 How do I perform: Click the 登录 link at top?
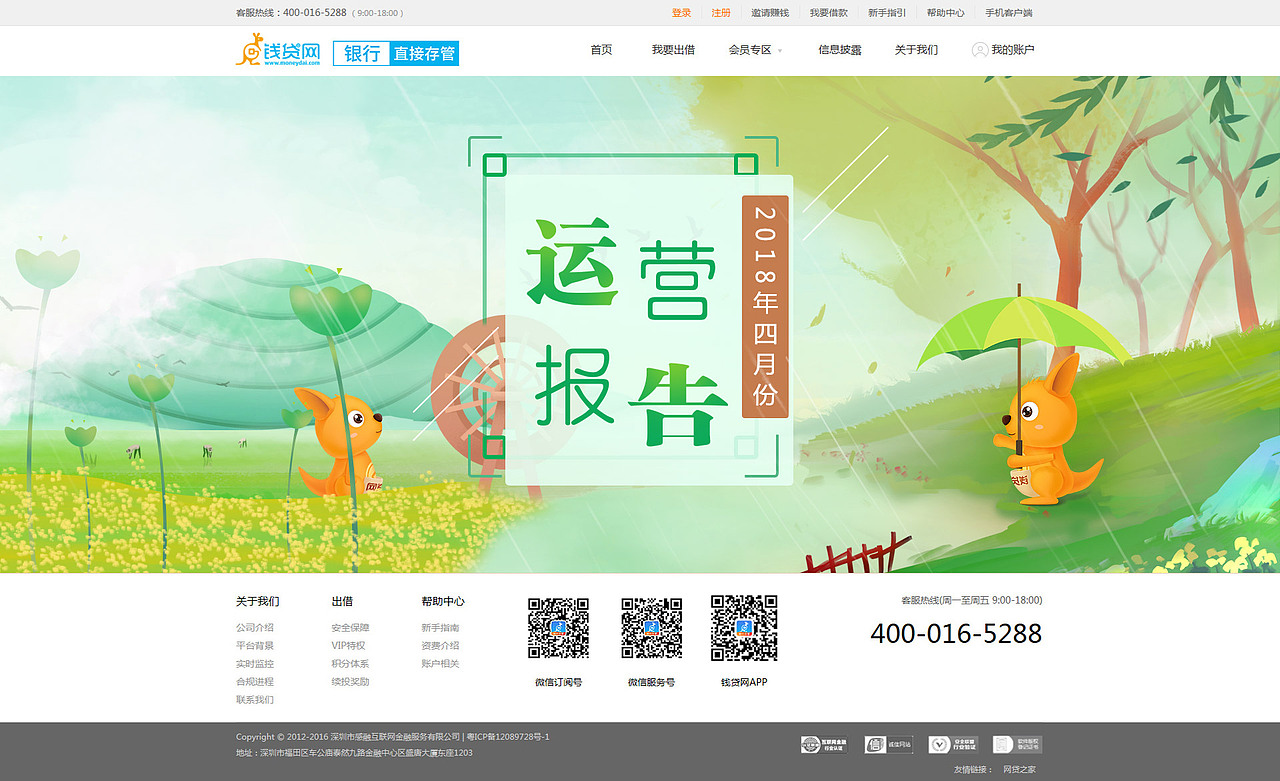tap(681, 13)
